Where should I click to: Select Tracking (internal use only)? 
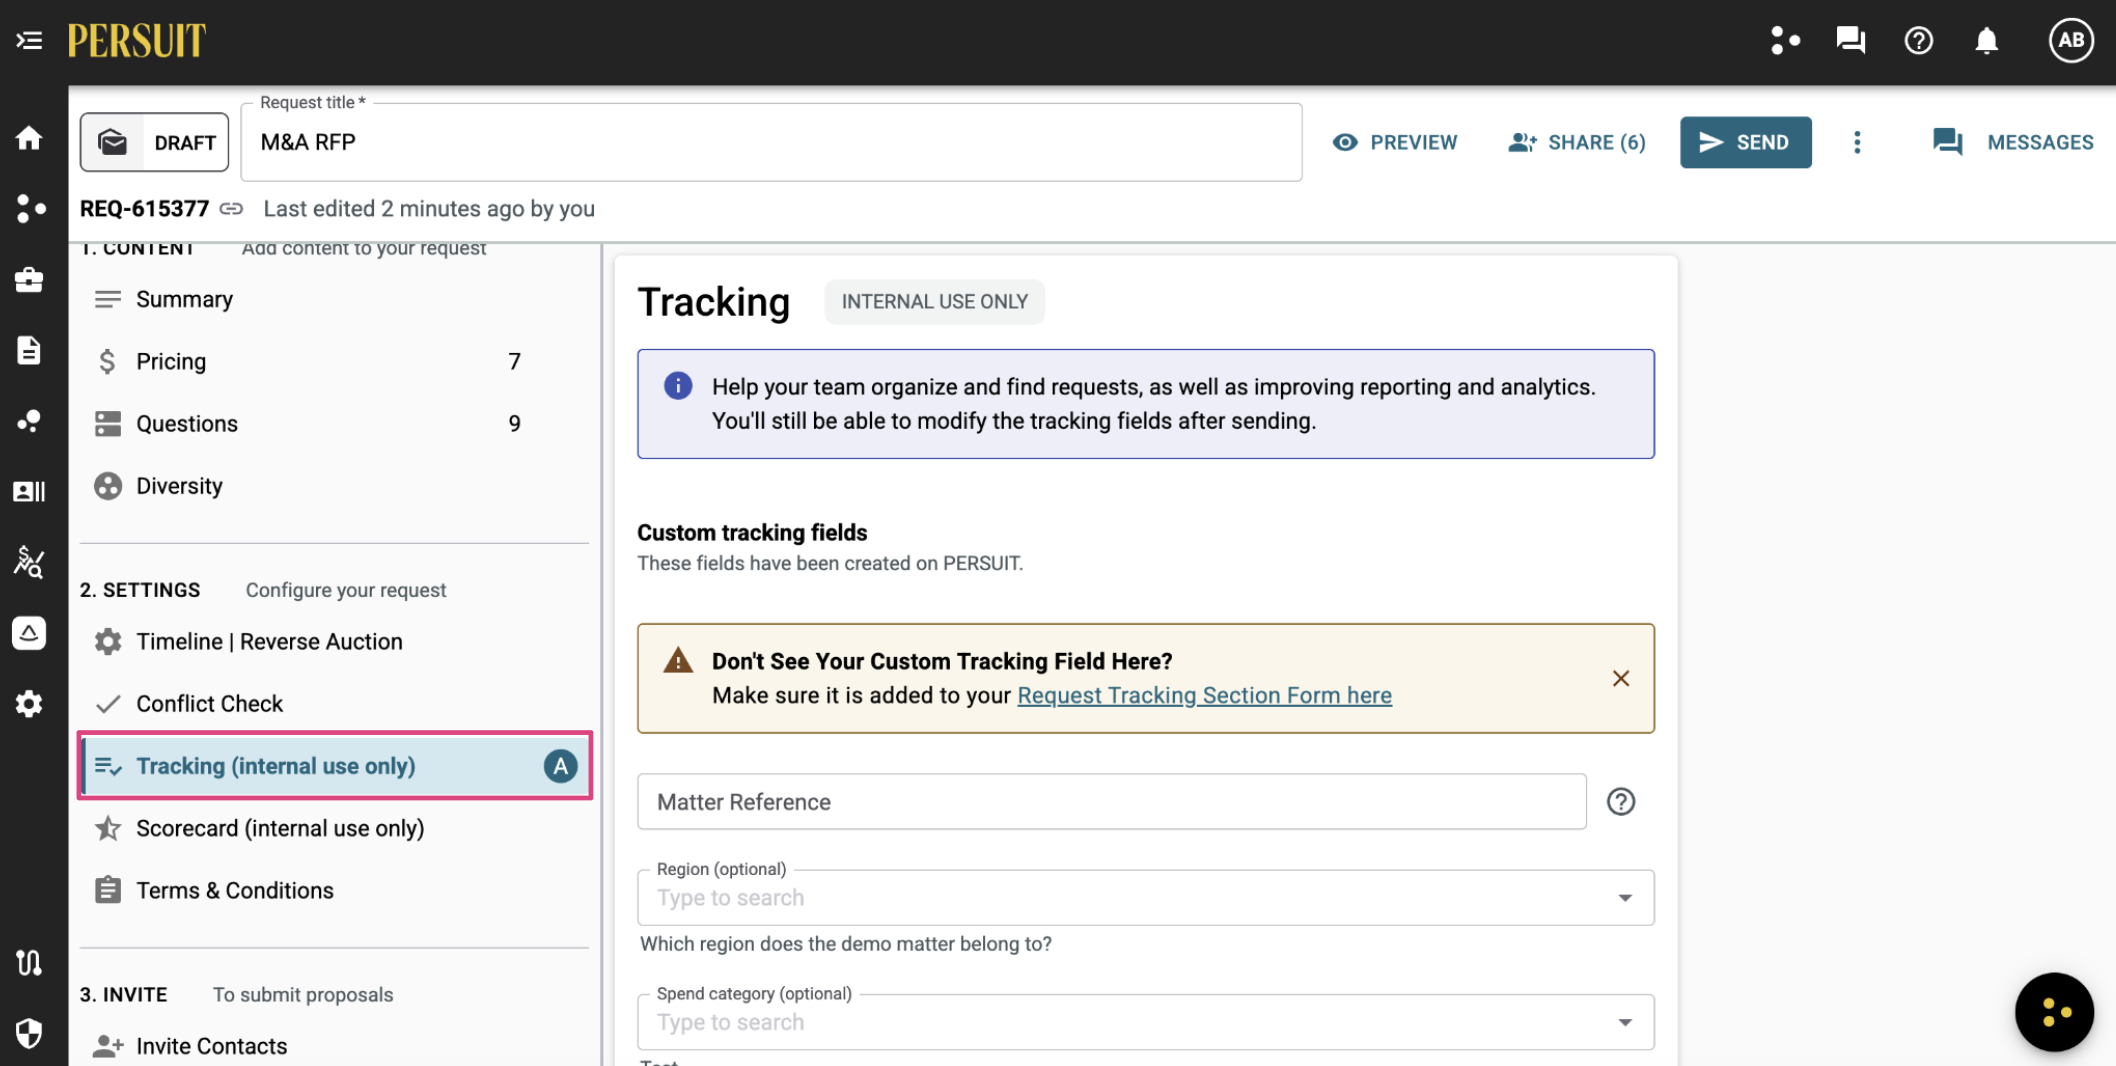pos(334,765)
